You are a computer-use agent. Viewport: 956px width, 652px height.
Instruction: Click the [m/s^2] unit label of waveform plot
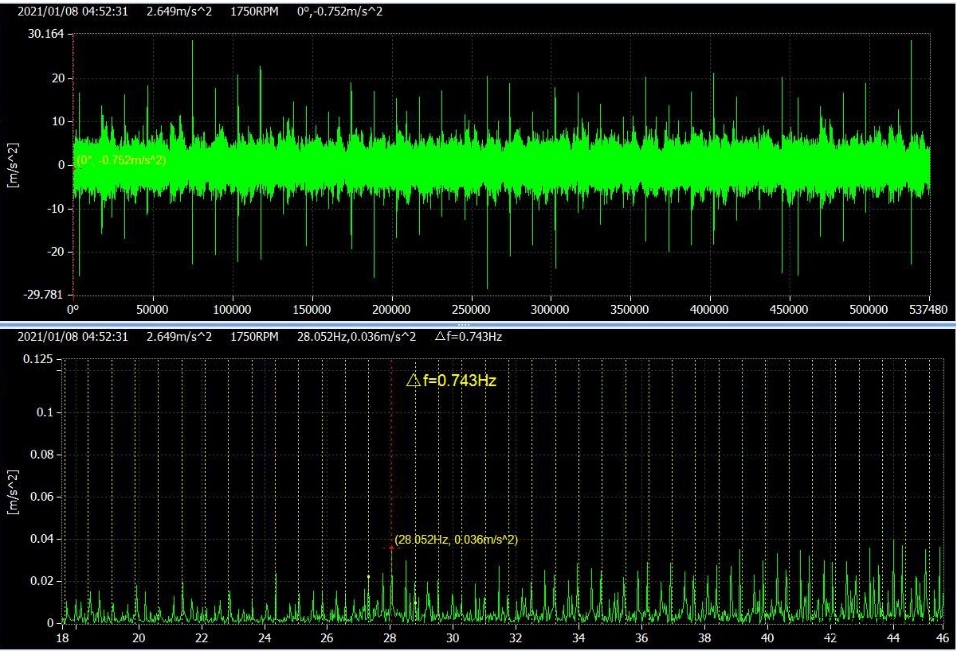click(x=12, y=164)
